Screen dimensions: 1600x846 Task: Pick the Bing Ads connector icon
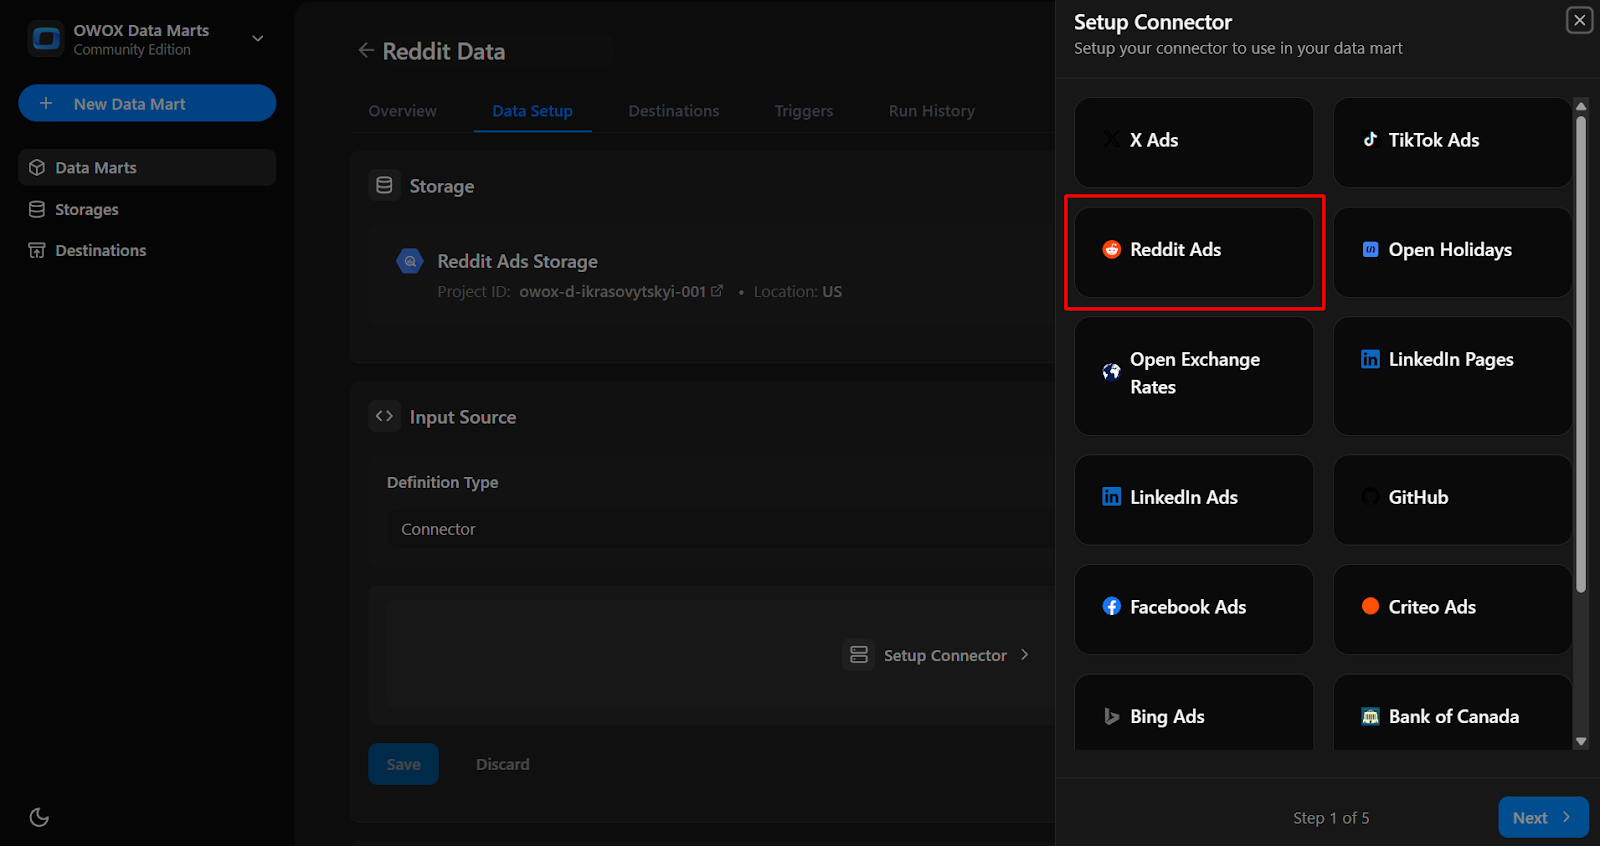pyautogui.click(x=1111, y=717)
